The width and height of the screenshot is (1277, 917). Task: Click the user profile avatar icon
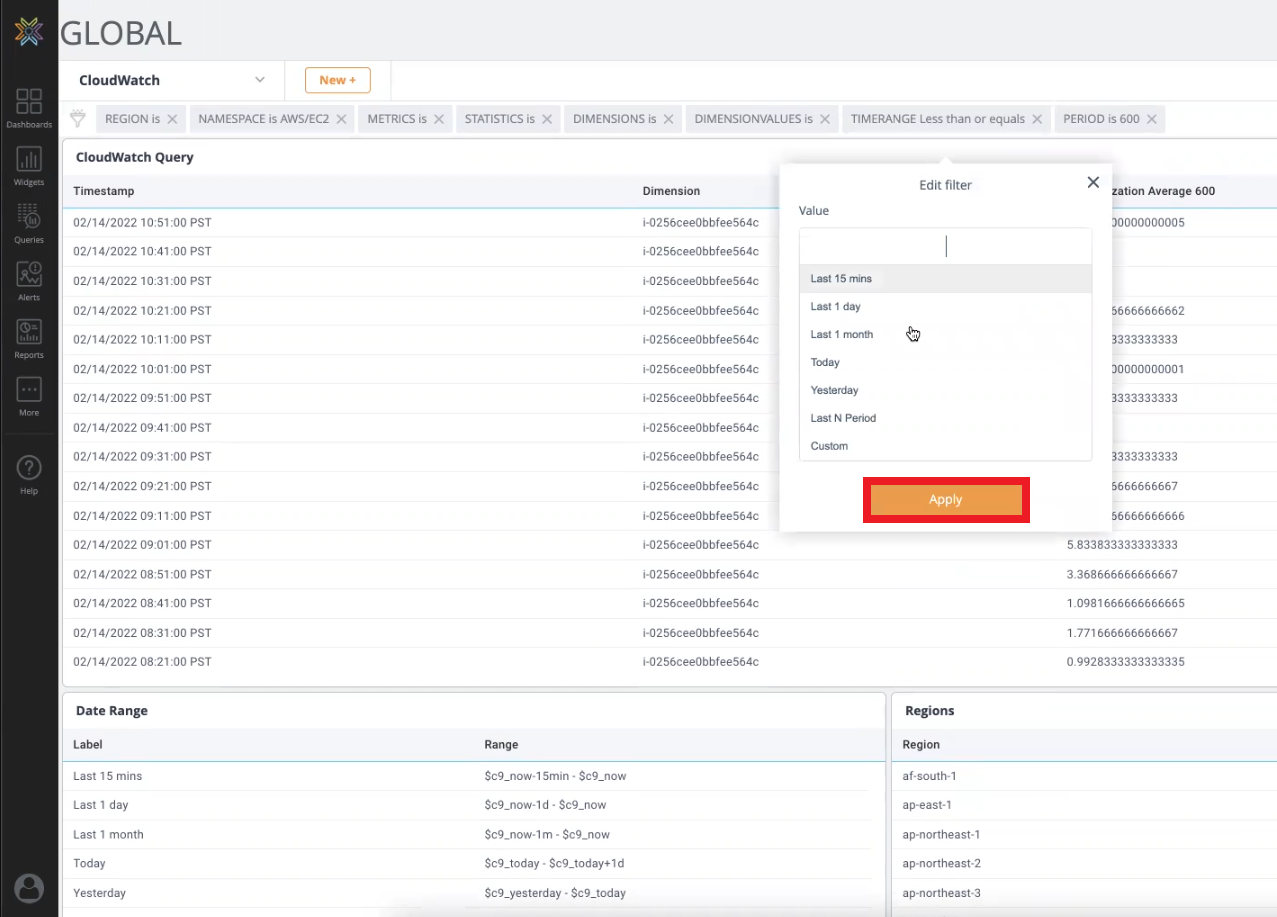click(x=30, y=887)
